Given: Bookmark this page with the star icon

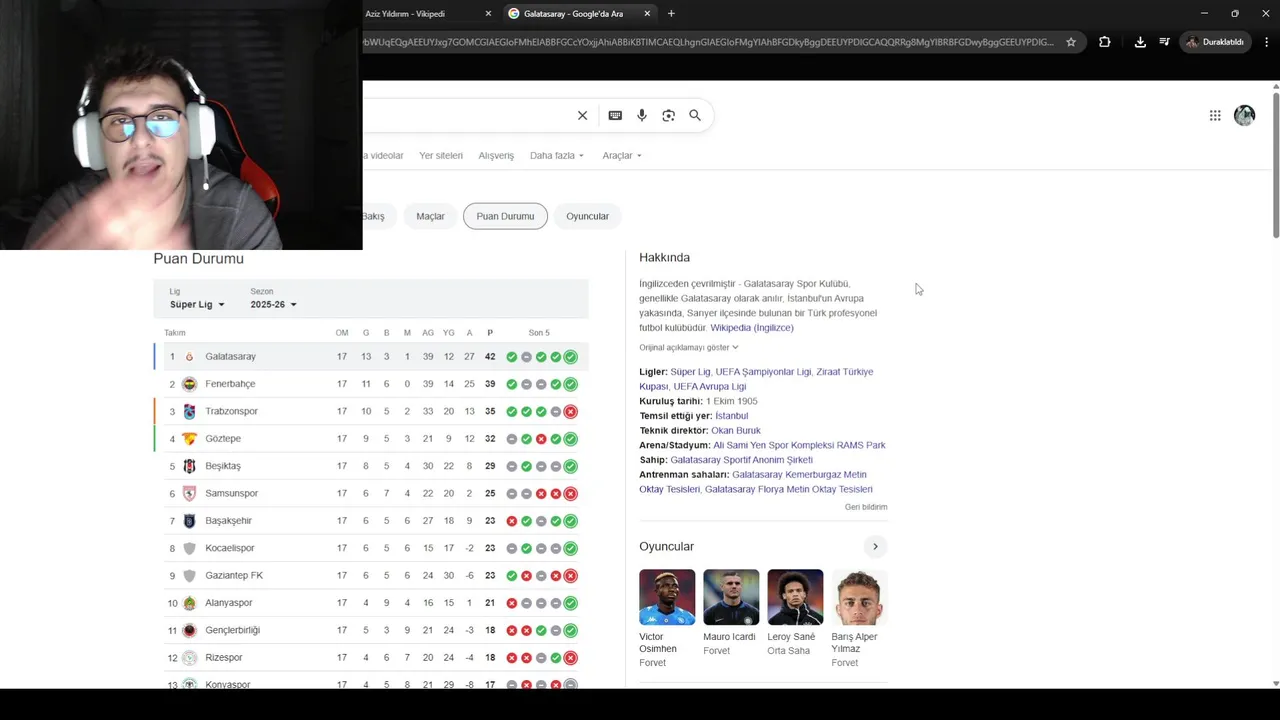Looking at the screenshot, I should point(1071,42).
